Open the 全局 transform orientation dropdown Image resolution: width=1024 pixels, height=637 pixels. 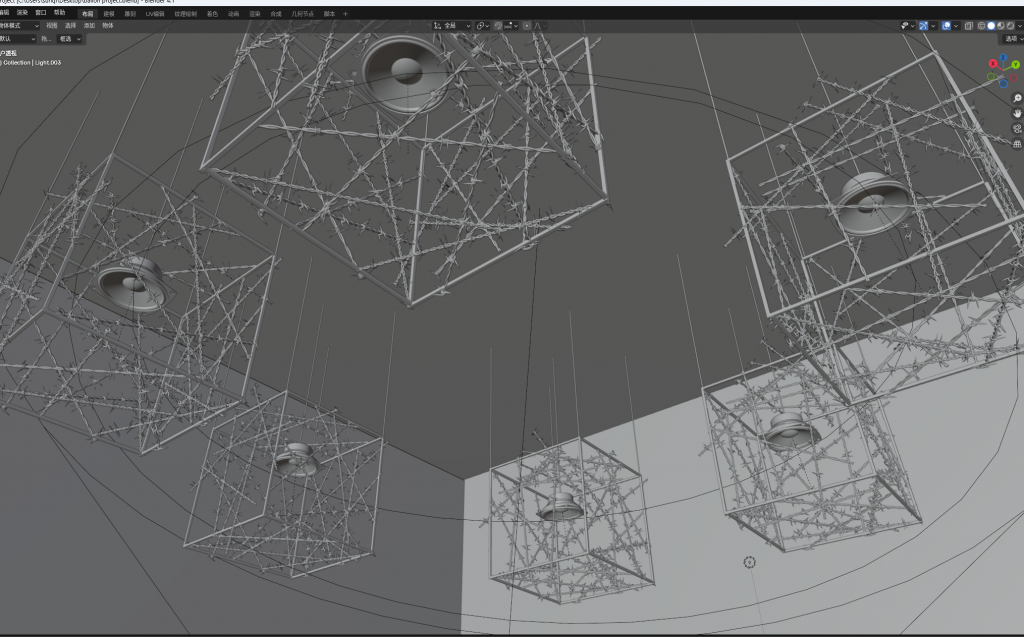point(452,25)
